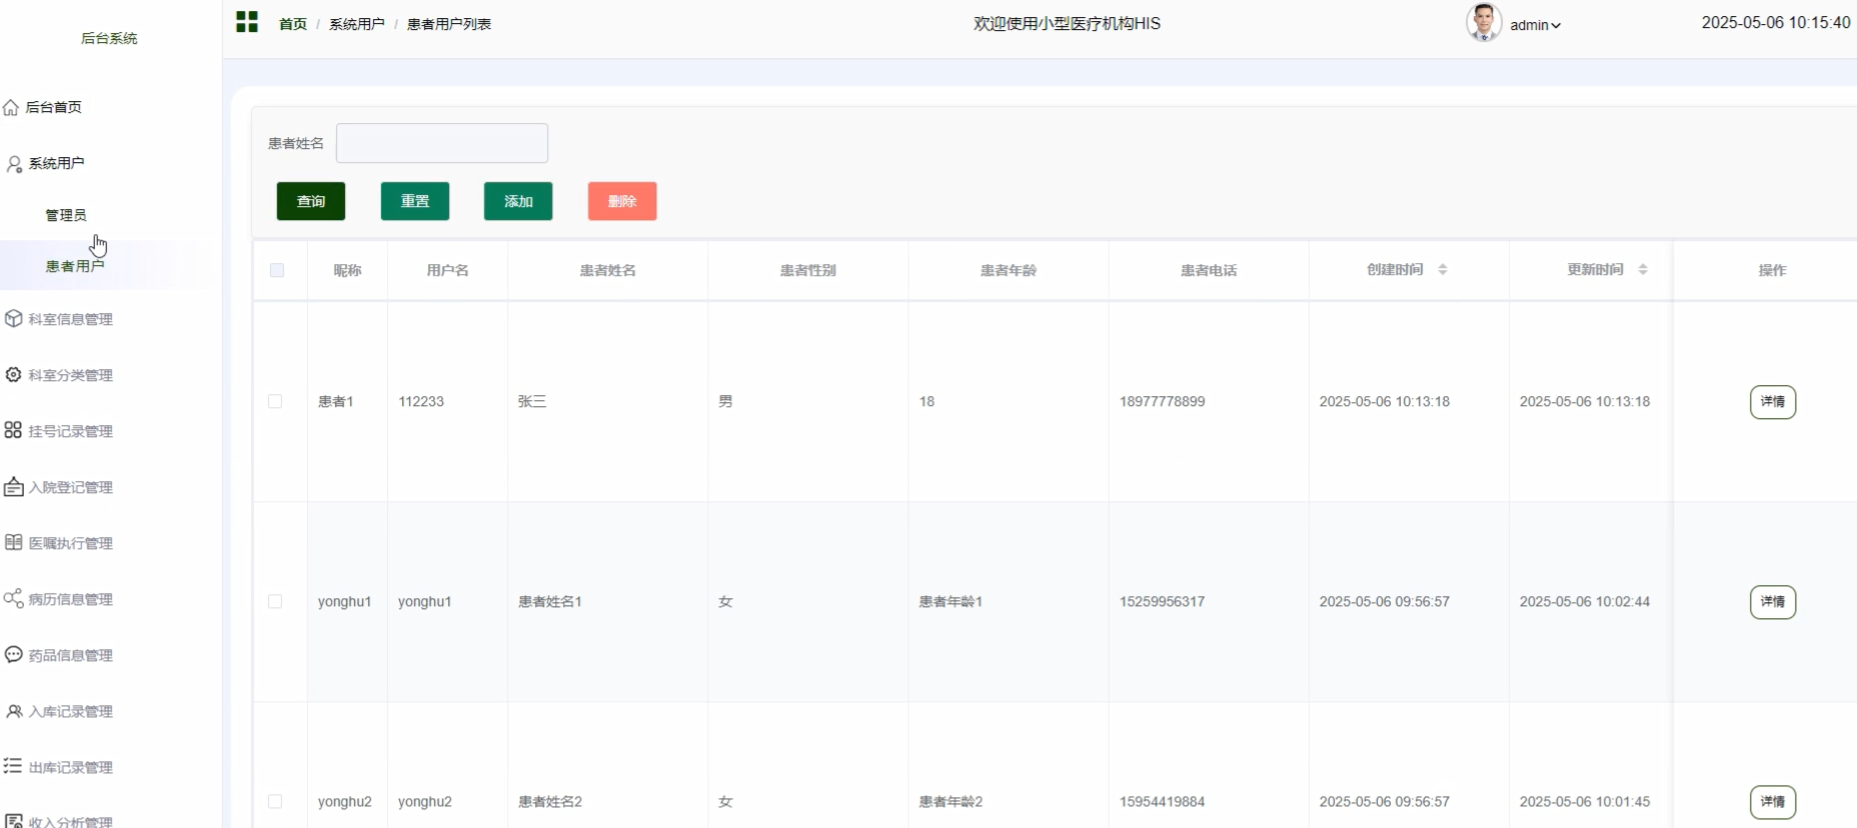Screen dimensions: 1857x828
Task: Click the red 删除 delete button
Action: point(622,201)
